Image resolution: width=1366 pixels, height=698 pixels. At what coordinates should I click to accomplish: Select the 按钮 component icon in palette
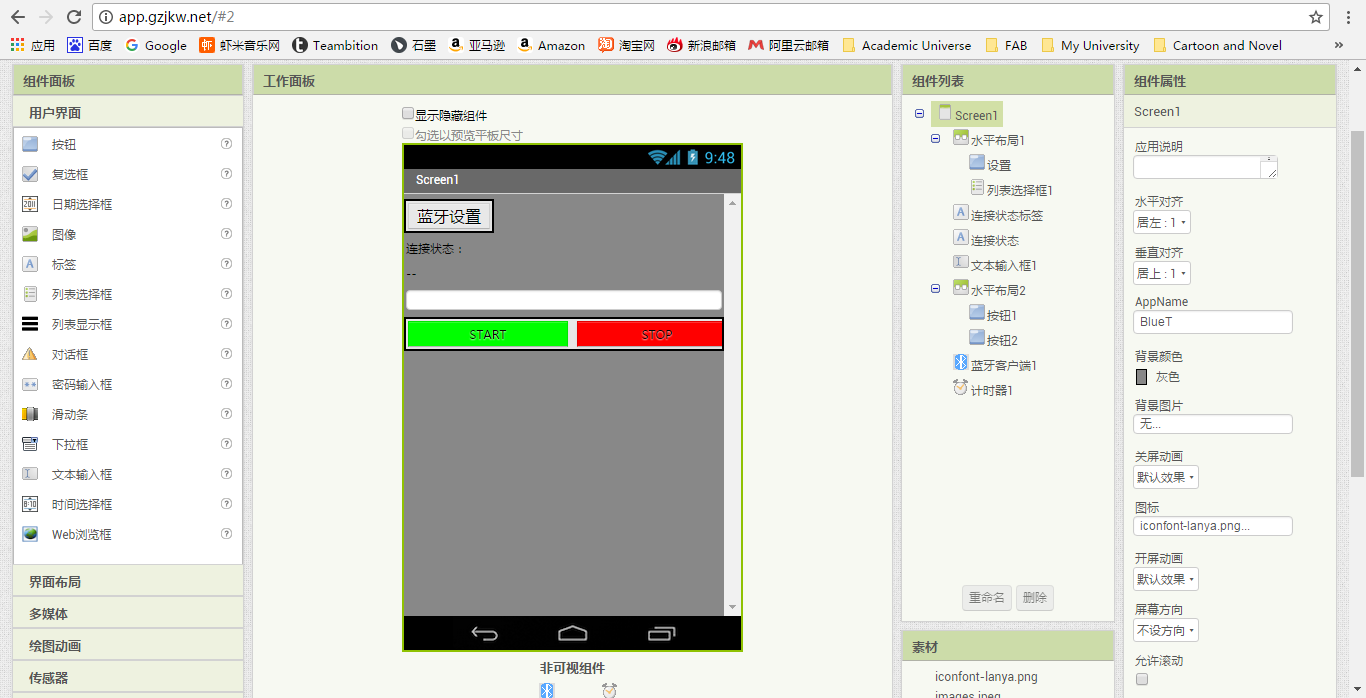(30, 144)
